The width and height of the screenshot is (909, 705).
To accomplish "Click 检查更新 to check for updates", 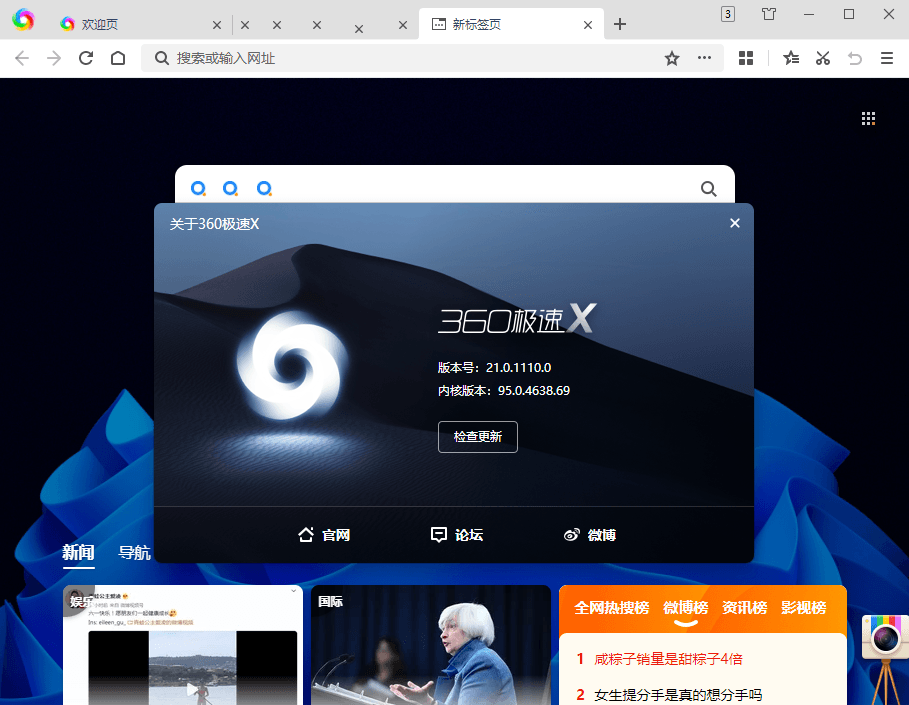I will tap(477, 437).
